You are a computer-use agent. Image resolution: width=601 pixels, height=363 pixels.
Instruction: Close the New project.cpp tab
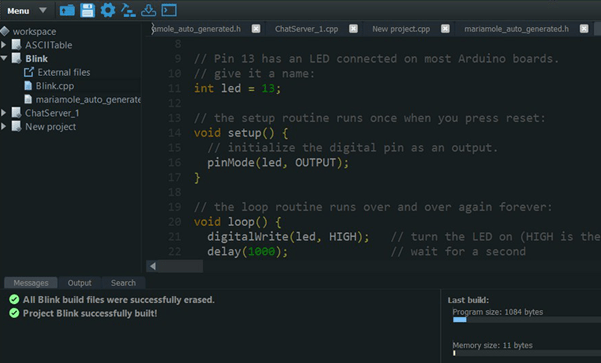point(445,29)
